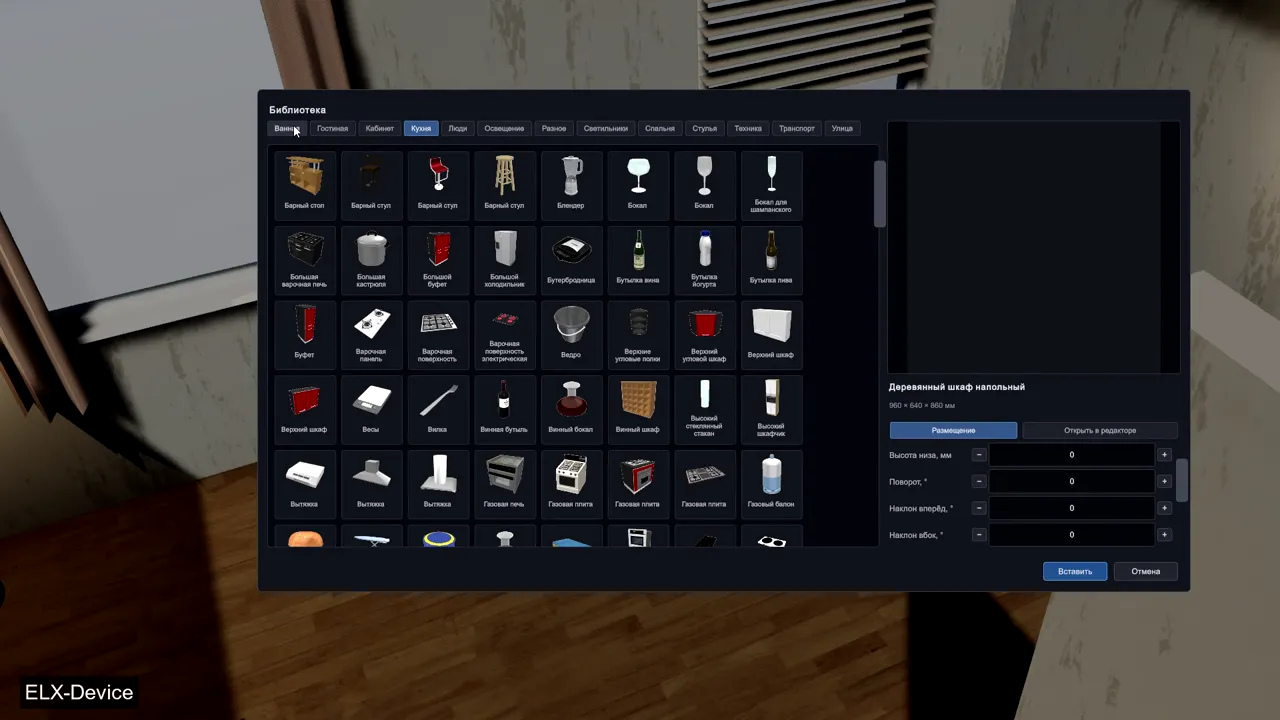
Task: Select the Верхние угловые полки shelves
Action: click(x=638, y=334)
